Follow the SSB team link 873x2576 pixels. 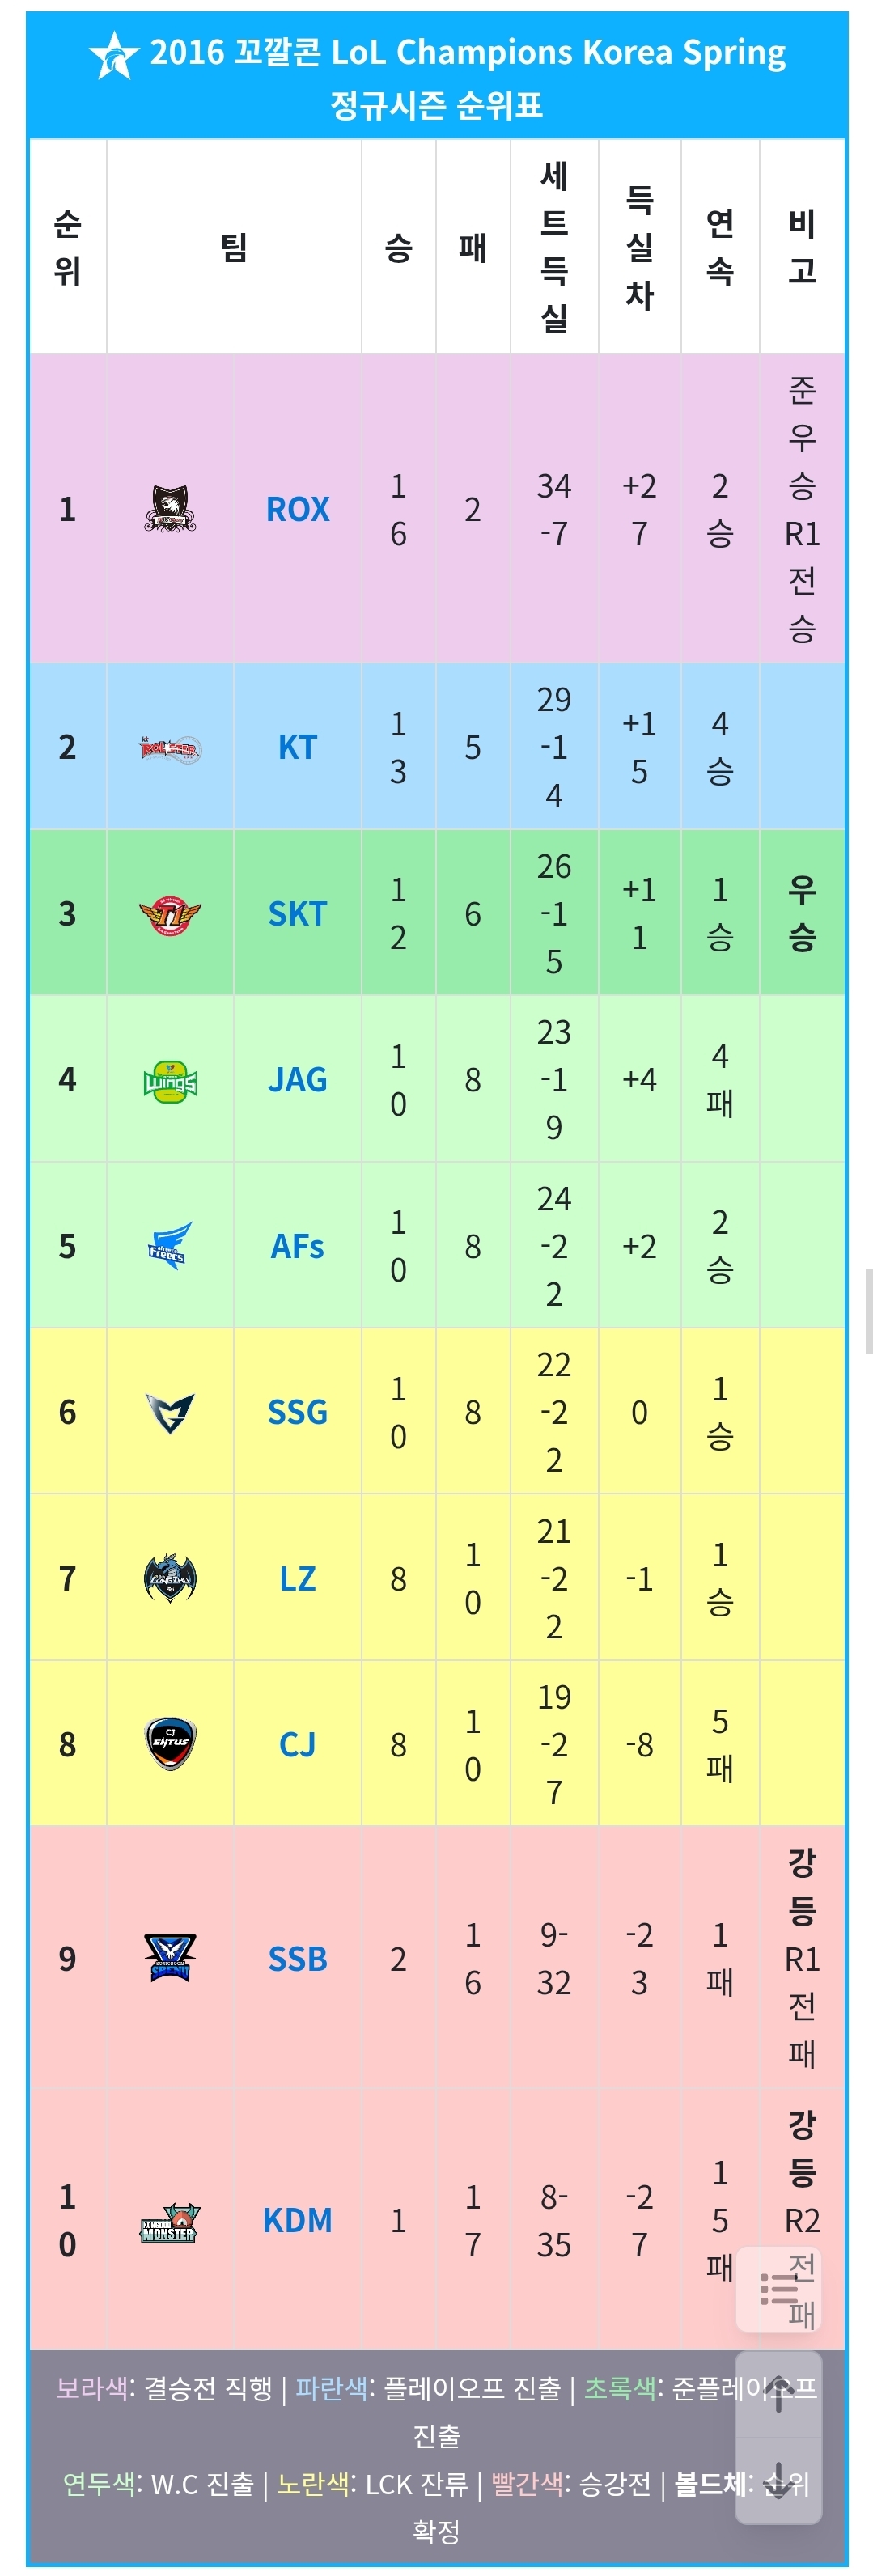[297, 1958]
